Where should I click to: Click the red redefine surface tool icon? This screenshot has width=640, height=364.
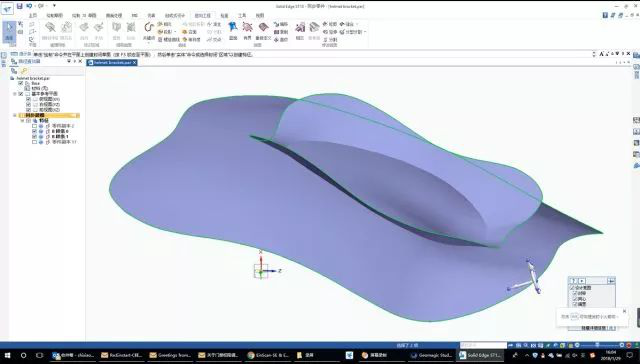click(264, 27)
